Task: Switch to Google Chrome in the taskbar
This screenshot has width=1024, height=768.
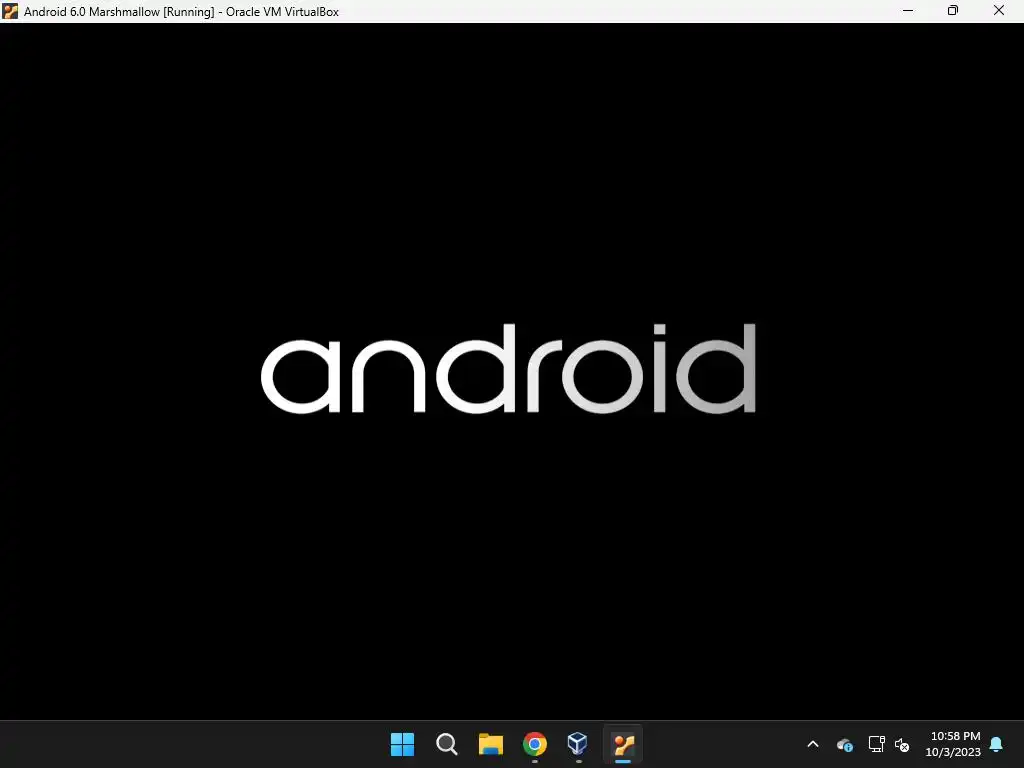Action: pos(535,744)
